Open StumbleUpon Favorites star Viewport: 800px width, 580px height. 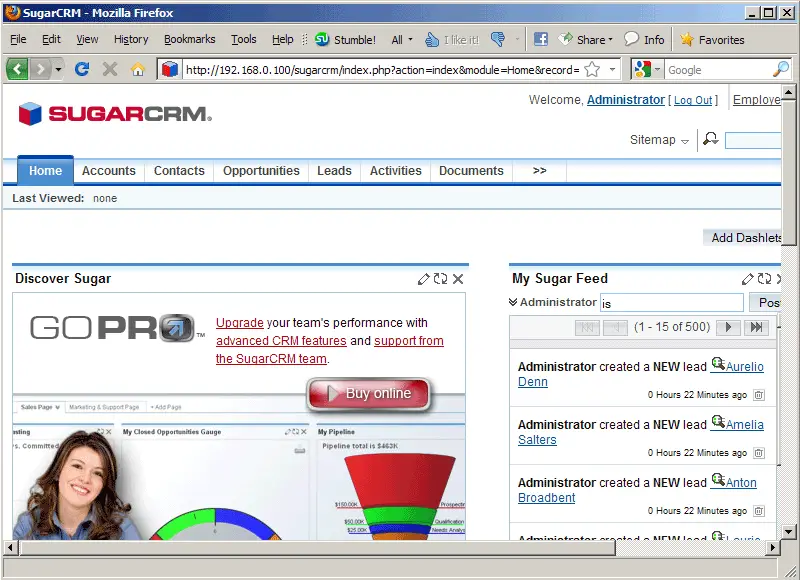[x=712, y=39]
